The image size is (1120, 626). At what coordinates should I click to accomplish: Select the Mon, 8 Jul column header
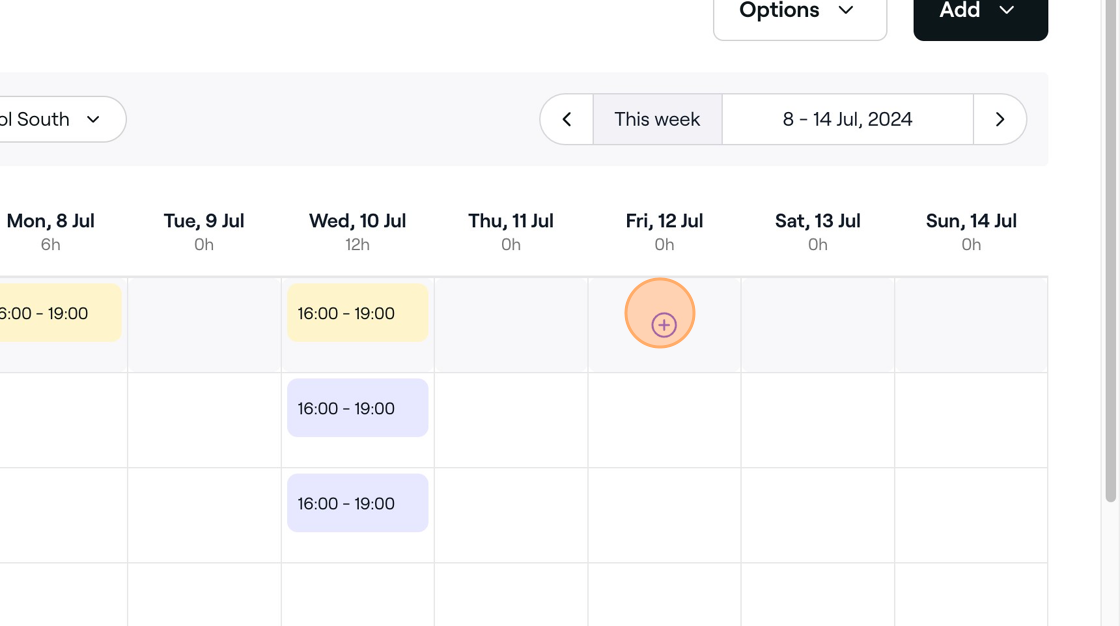click(51, 221)
